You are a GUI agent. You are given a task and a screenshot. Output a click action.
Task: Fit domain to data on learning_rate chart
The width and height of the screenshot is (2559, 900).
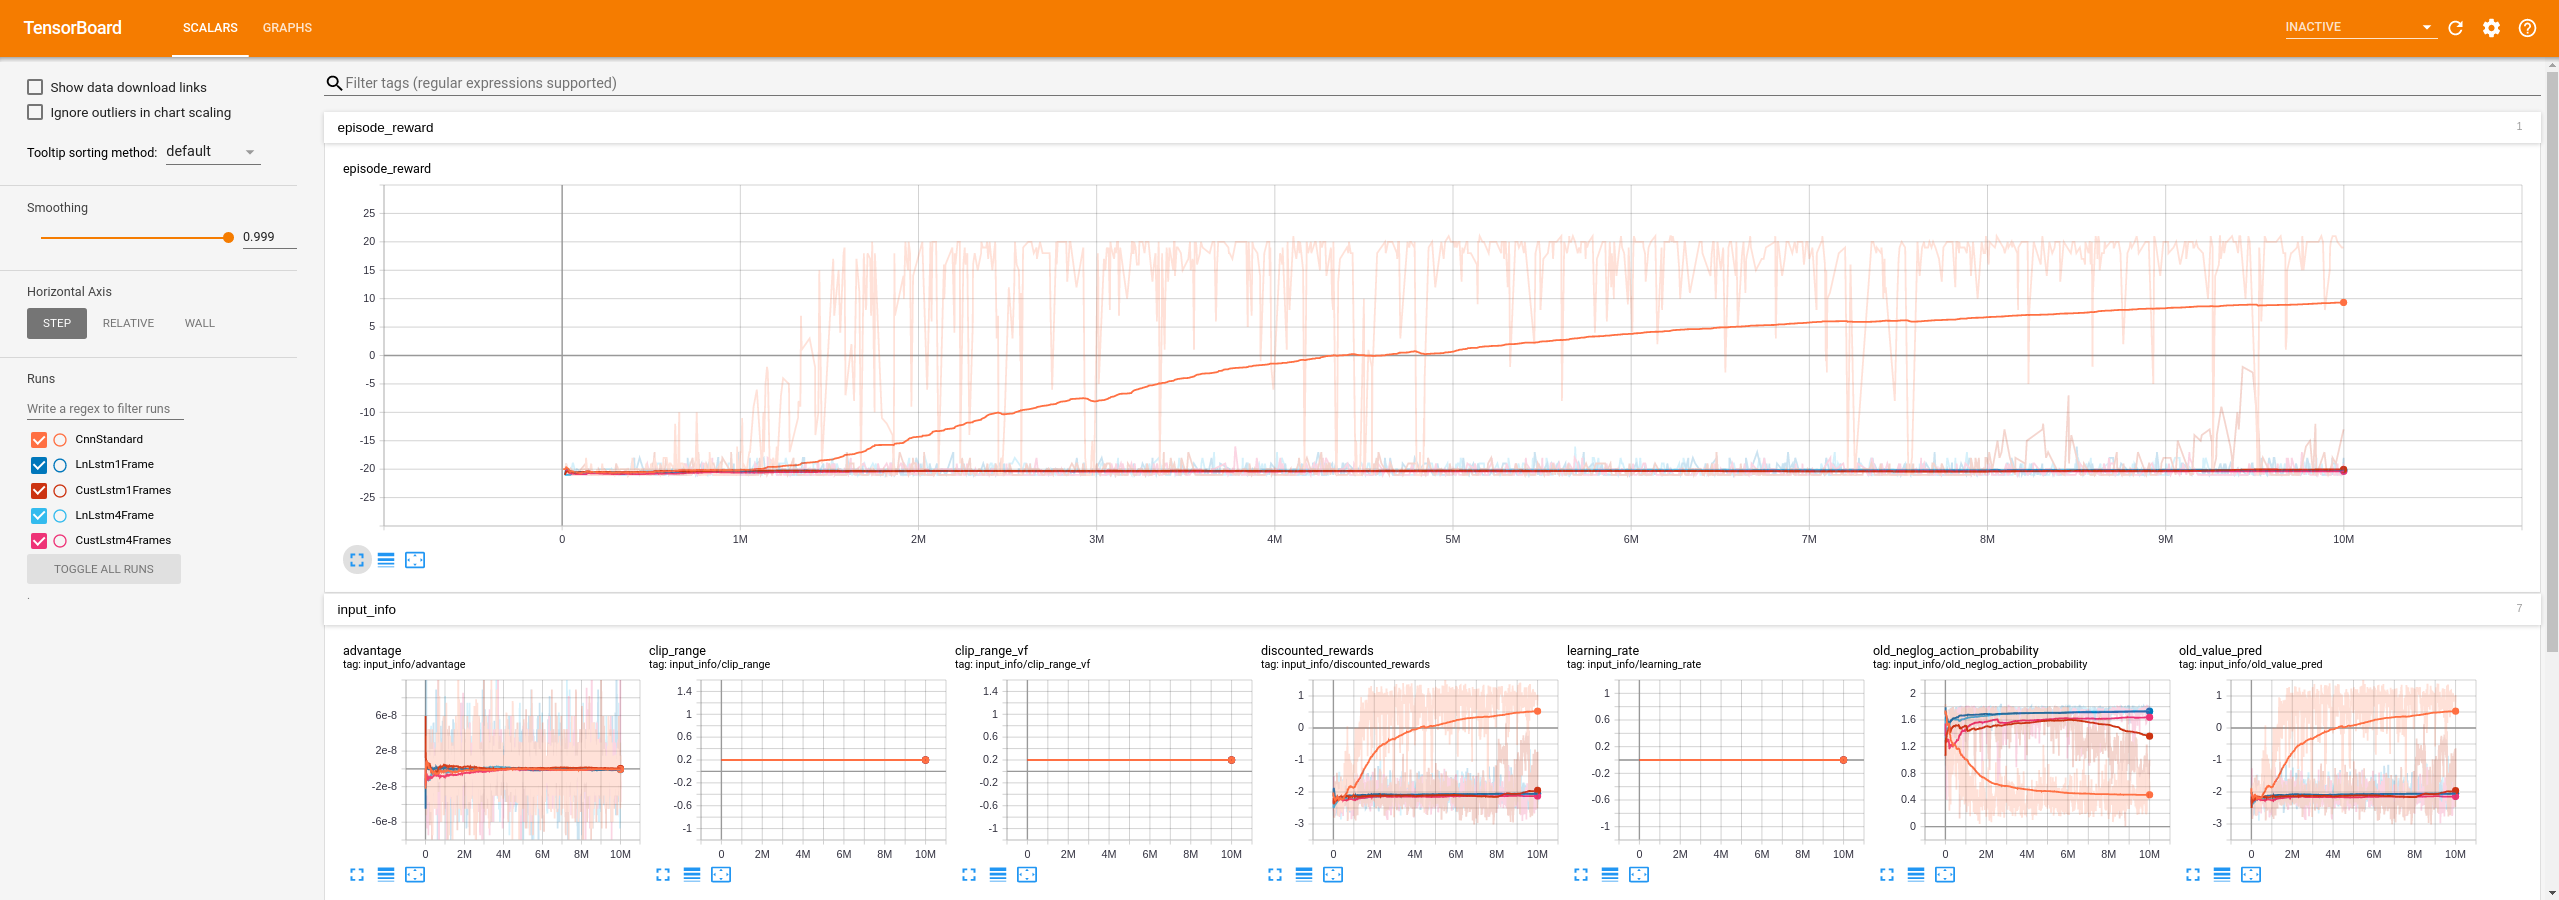[x=1639, y=875]
